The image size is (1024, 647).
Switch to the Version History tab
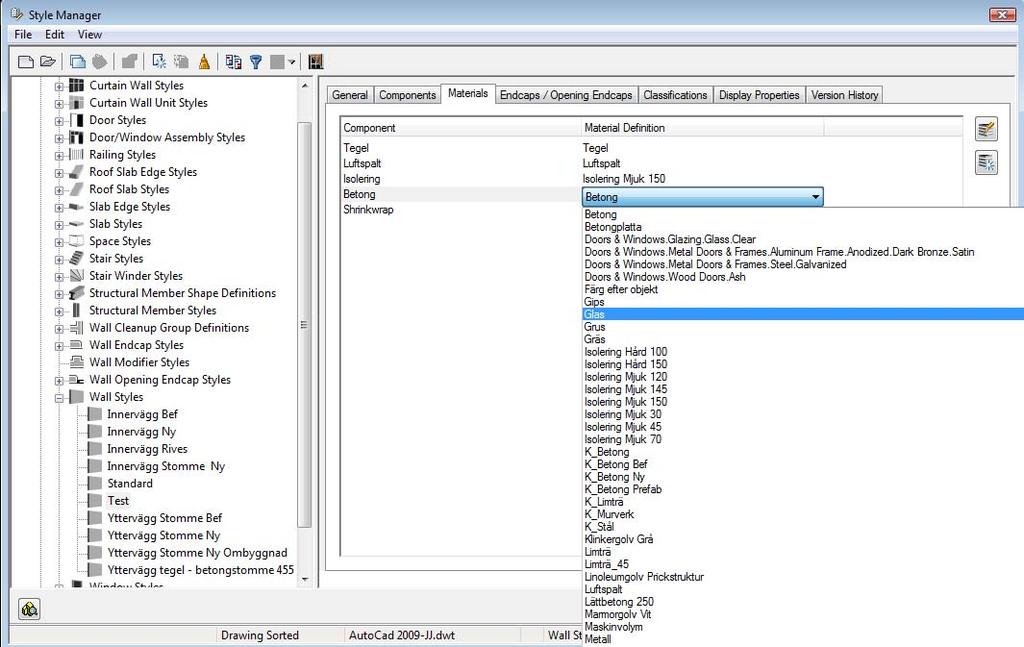[x=844, y=95]
